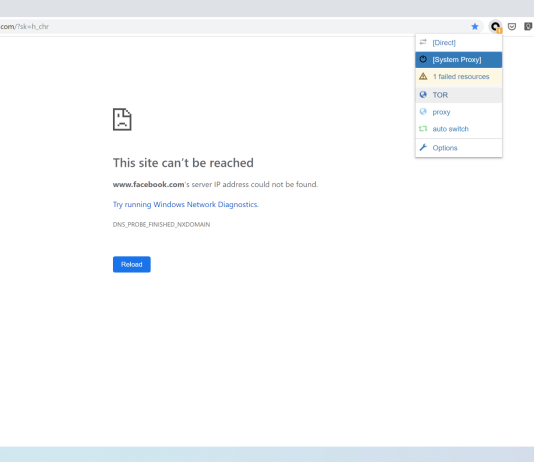
Task: Click the DNS_PROBE_FINISHED_NXDOMAIN error code
Action: click(x=161, y=224)
